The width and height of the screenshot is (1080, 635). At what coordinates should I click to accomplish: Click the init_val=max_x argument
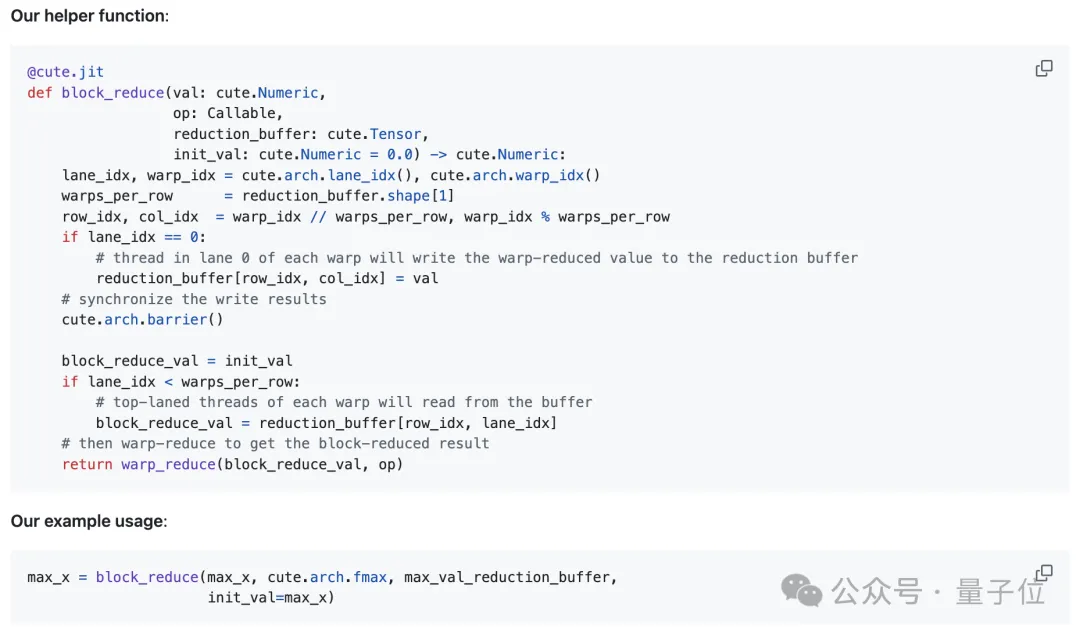[x=271, y=598]
